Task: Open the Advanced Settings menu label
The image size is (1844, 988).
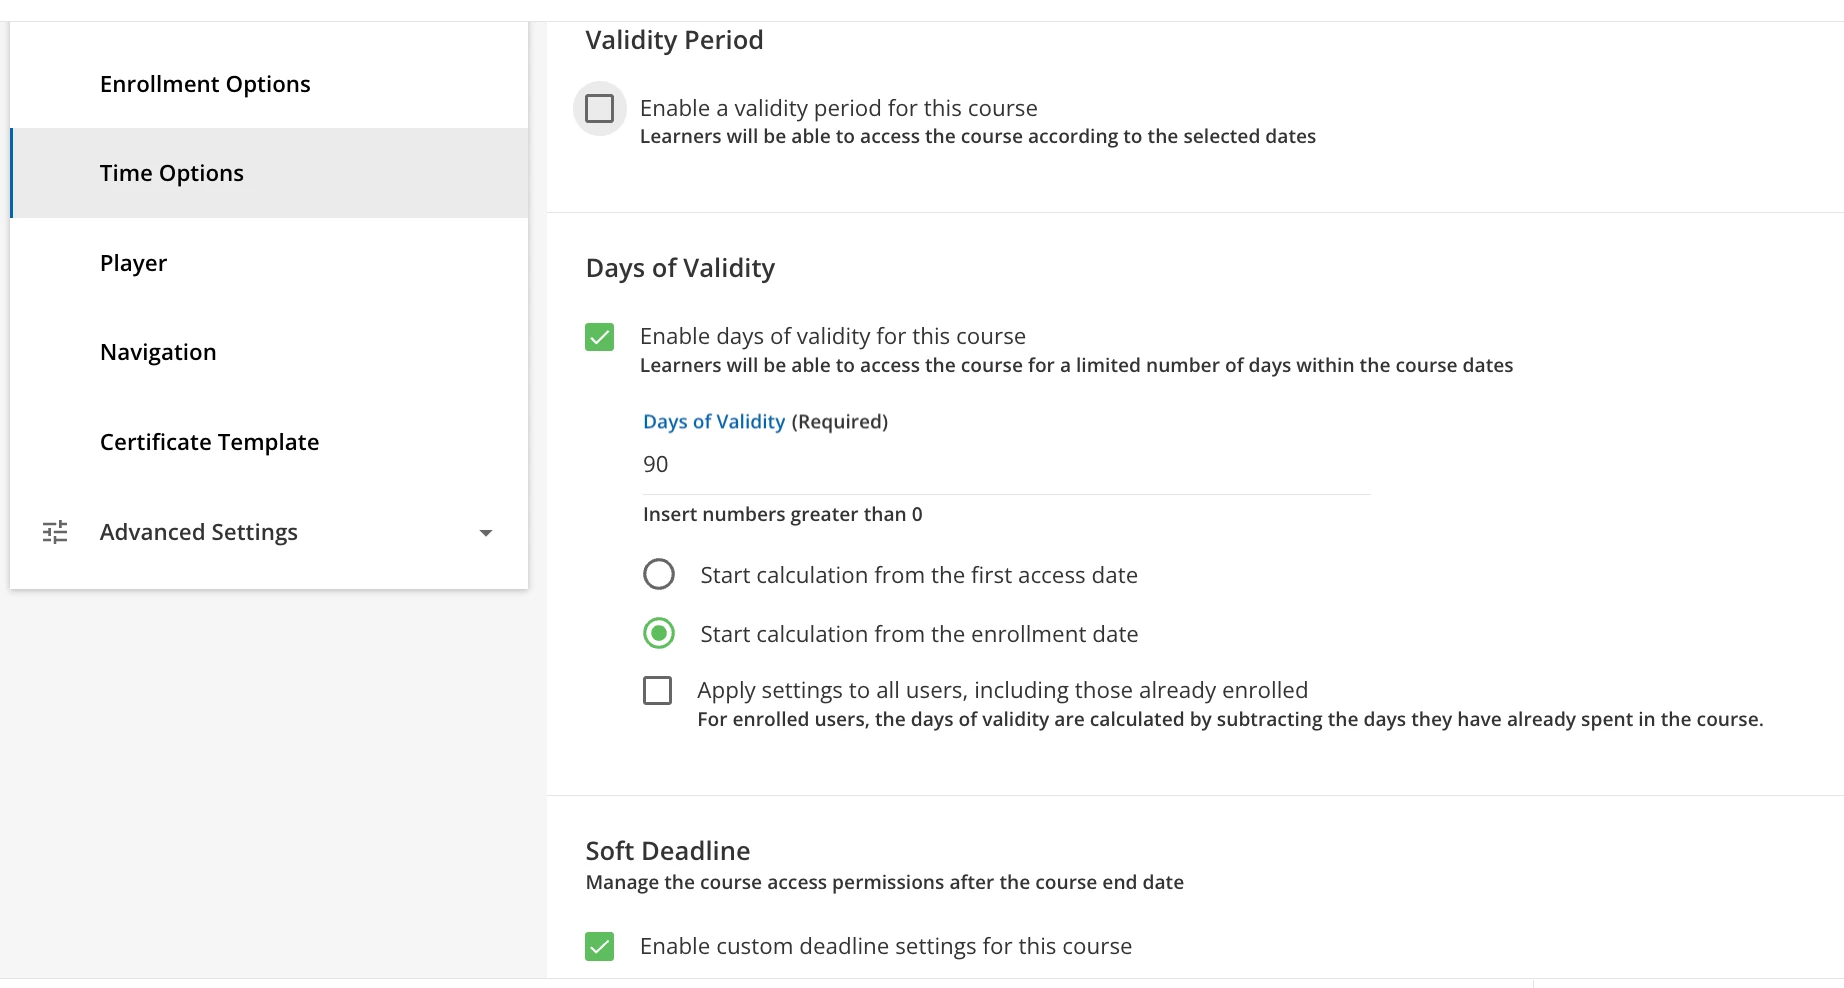Action: pos(199,532)
